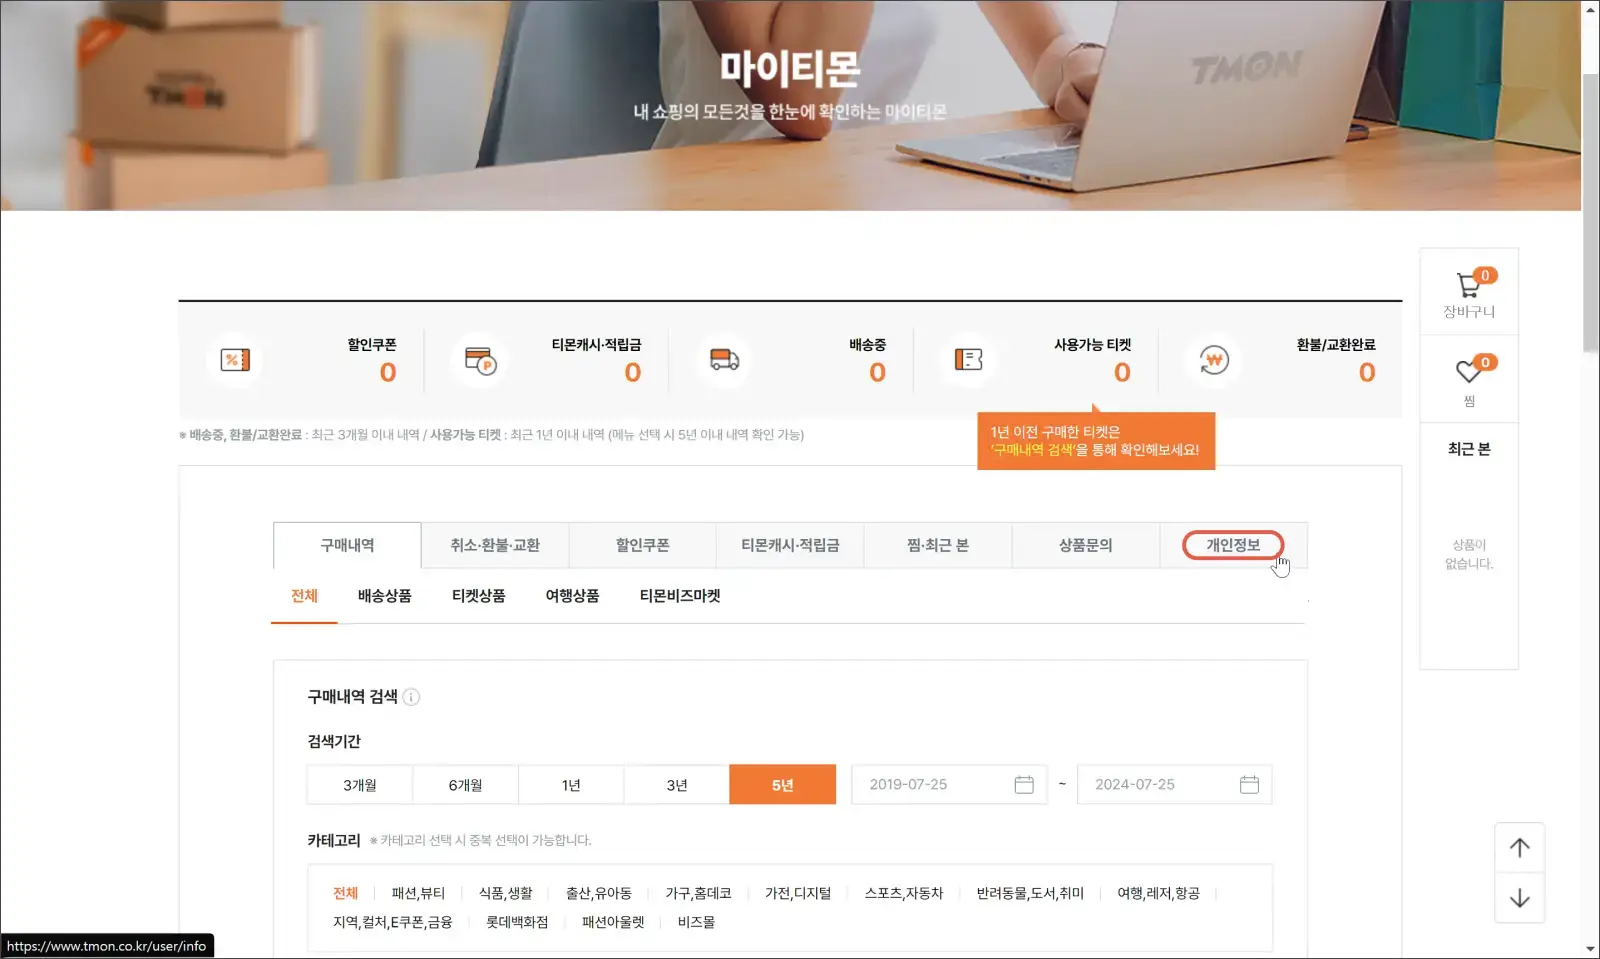The height and width of the screenshot is (959, 1600).
Task: Click the scrollbar down arrow
Action: 1591,949
